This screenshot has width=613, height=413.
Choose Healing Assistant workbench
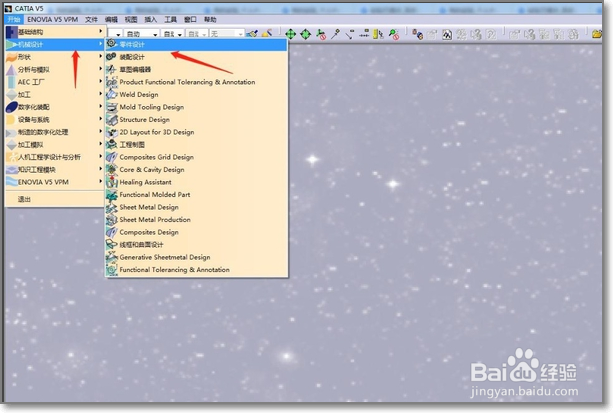197,182
